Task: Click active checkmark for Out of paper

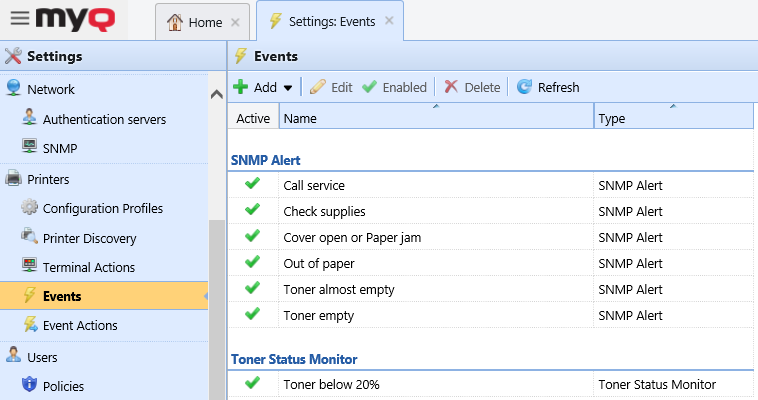Action: pyautogui.click(x=252, y=262)
